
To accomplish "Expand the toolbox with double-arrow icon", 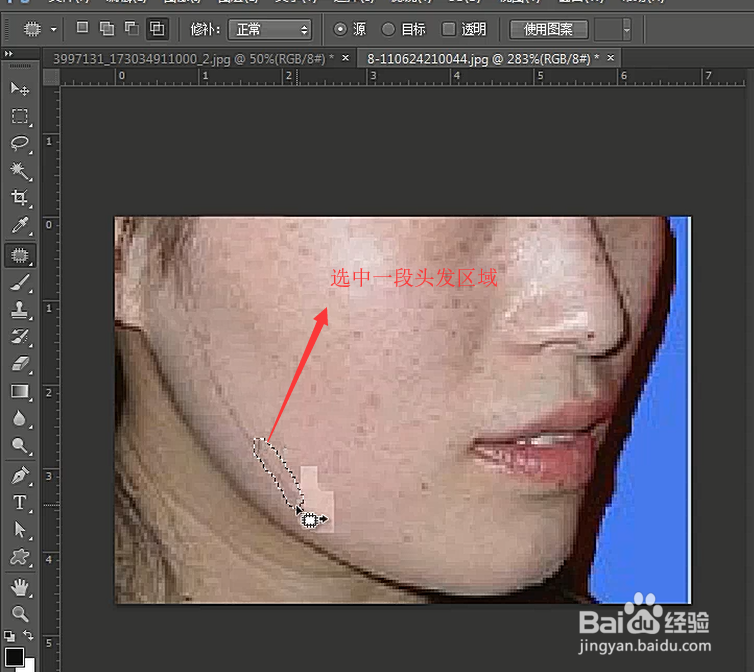I will pyautogui.click(x=9, y=53).
